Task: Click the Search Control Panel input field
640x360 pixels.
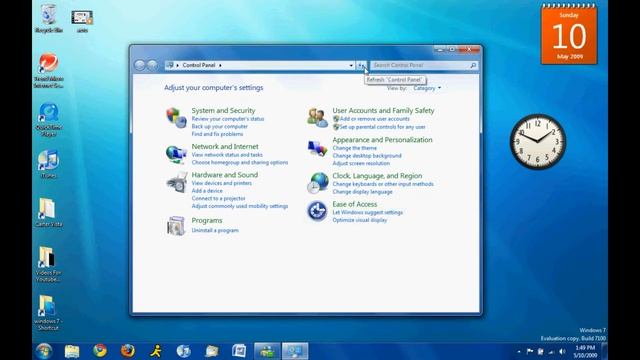Action: tap(420, 65)
